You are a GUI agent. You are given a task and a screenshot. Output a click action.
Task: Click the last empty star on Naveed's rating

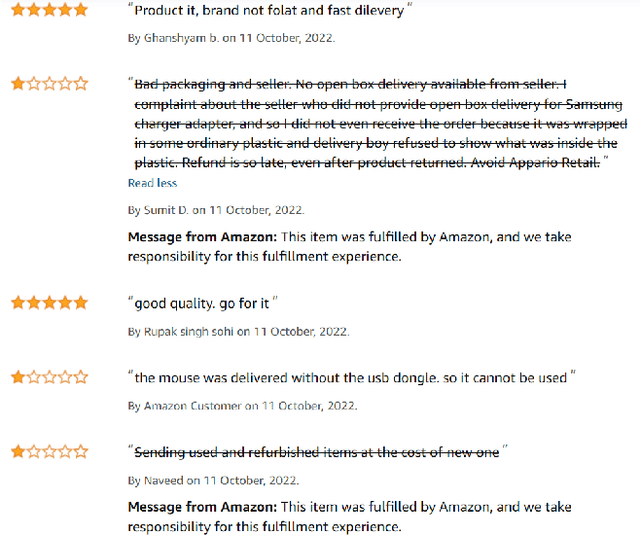(81, 452)
